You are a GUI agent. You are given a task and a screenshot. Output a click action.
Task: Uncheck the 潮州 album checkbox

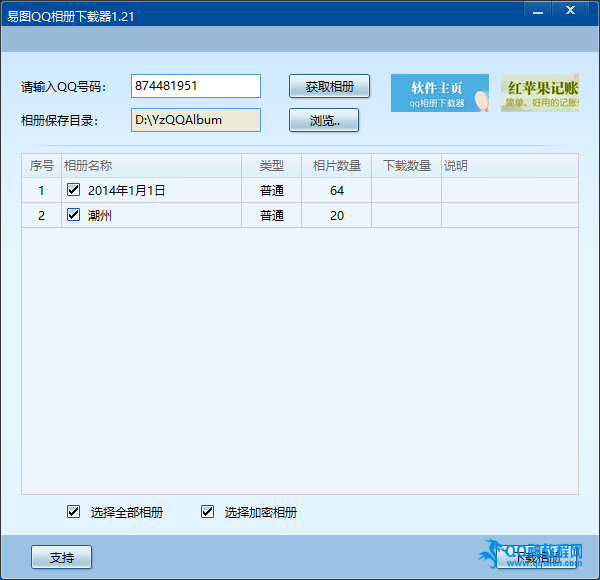coord(73,215)
